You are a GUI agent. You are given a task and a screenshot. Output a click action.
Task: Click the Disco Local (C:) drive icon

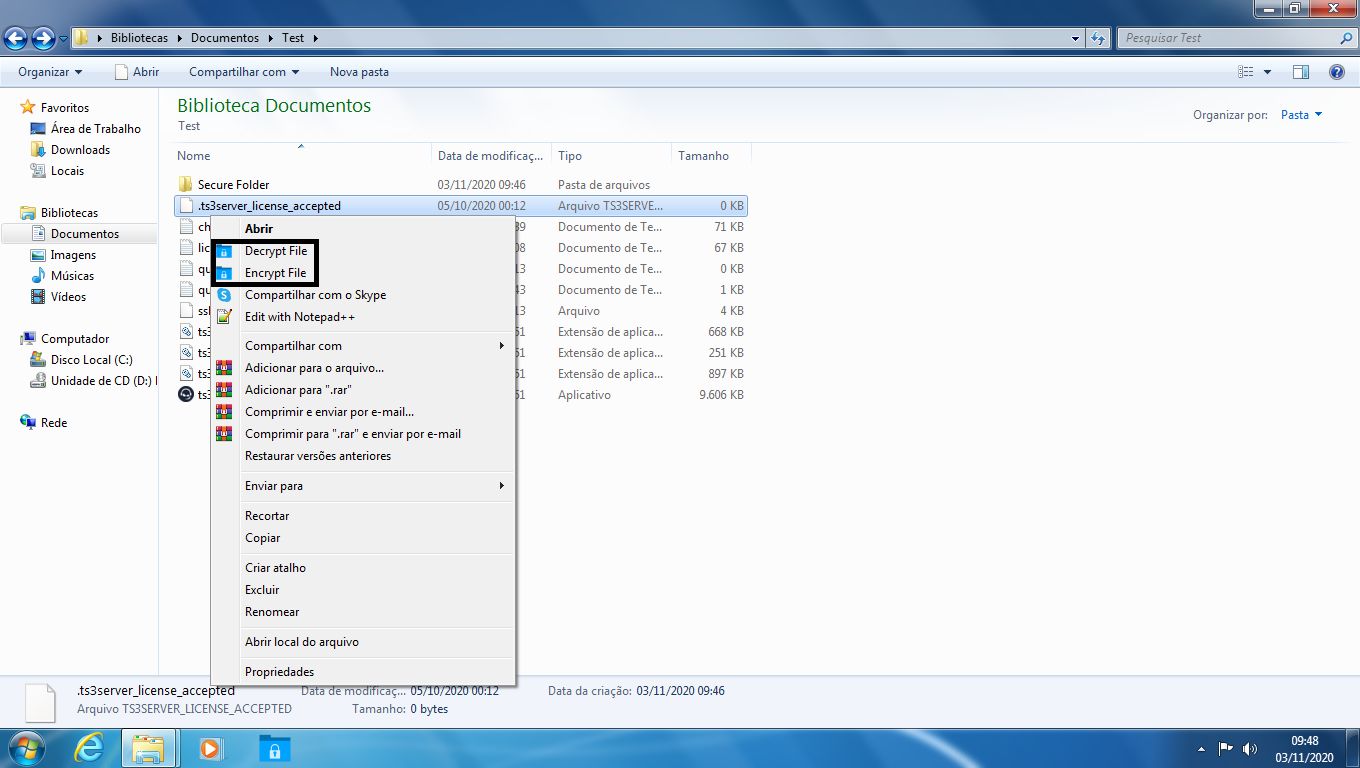point(38,360)
